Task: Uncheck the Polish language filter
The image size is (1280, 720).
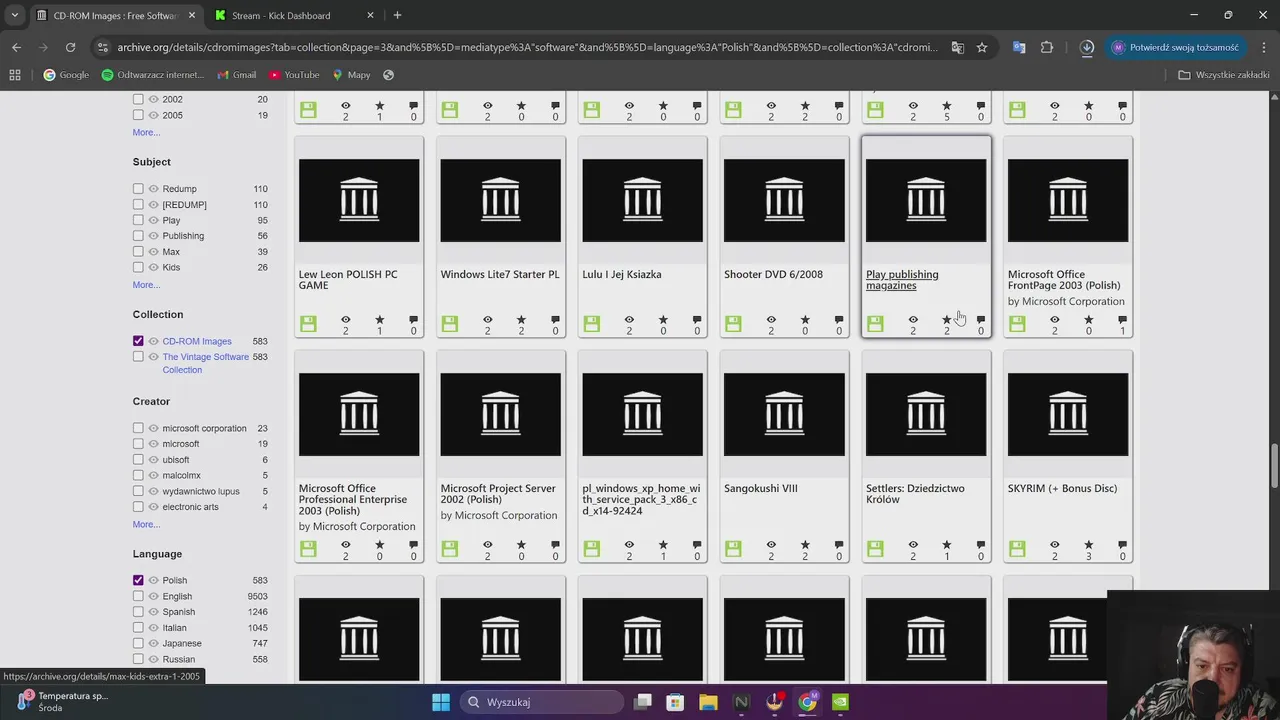Action: pos(139,580)
